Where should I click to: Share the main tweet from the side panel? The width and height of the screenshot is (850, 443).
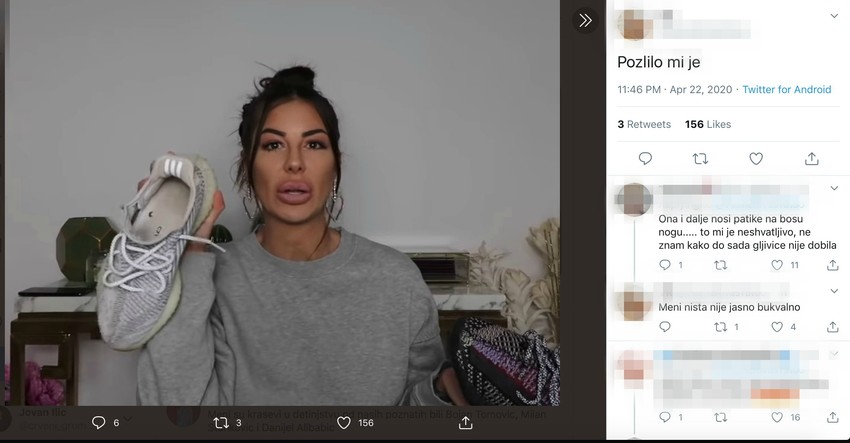pos(812,158)
